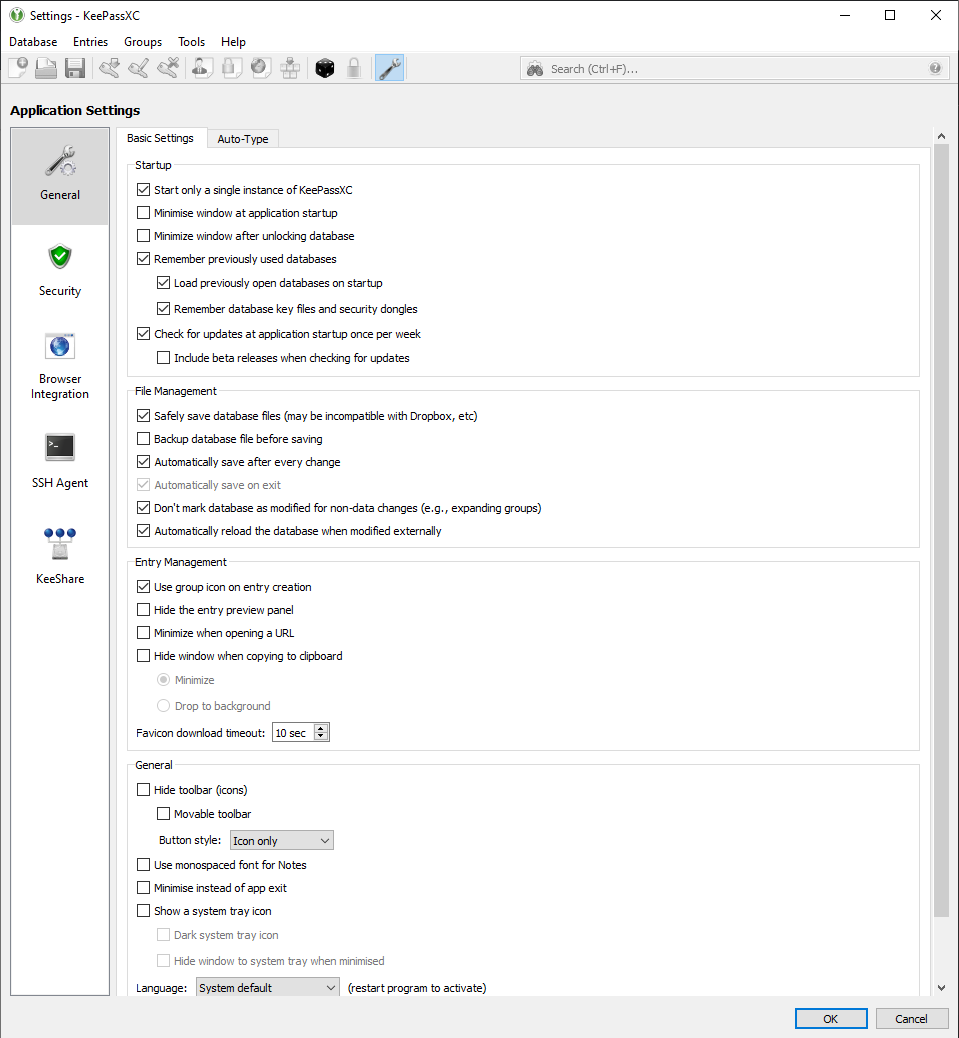This screenshot has width=959, height=1038.
Task: Increase the Favicon download timeout value
Action: 321,728
